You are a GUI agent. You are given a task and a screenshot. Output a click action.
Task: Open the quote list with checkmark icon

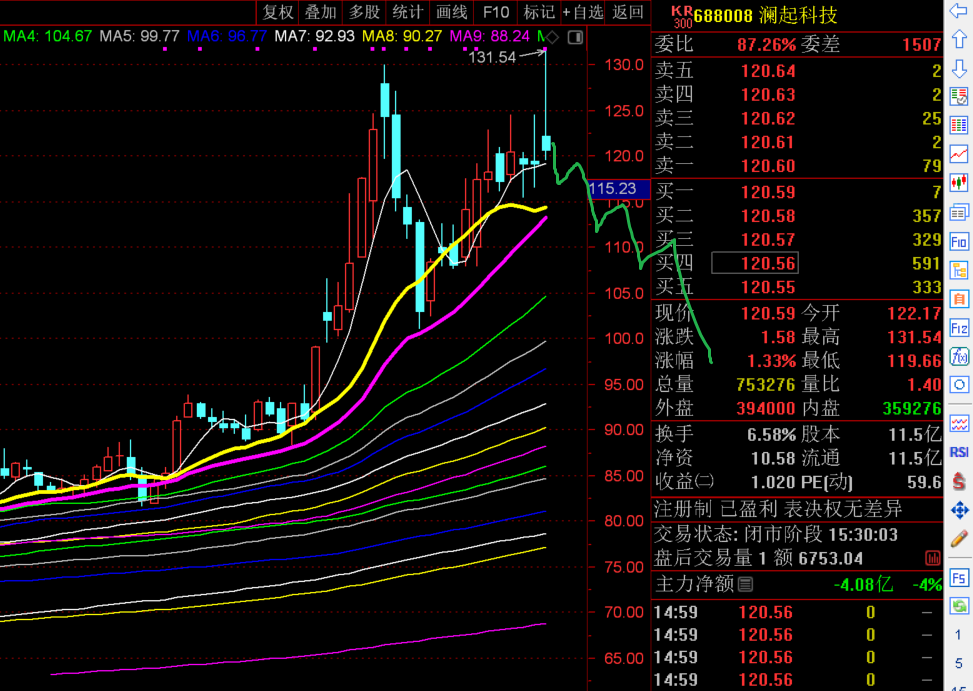click(959, 97)
